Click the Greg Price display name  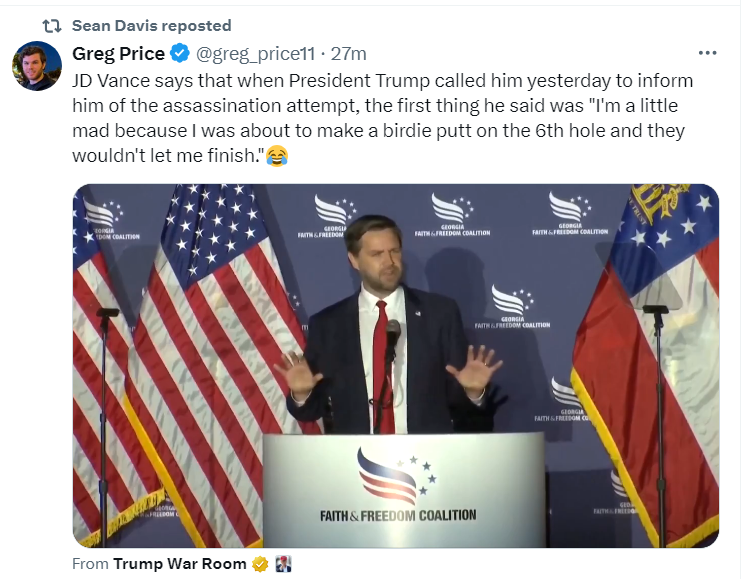coord(118,53)
